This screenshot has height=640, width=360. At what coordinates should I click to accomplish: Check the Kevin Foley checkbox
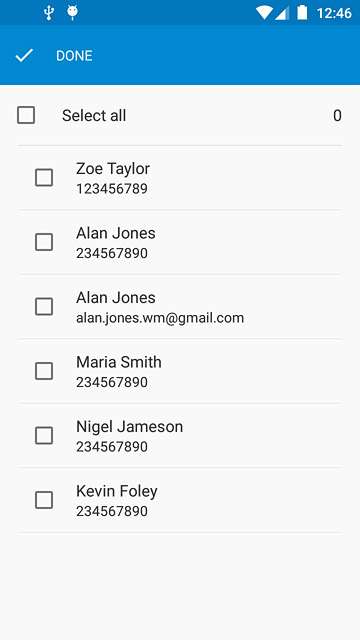coord(44,500)
